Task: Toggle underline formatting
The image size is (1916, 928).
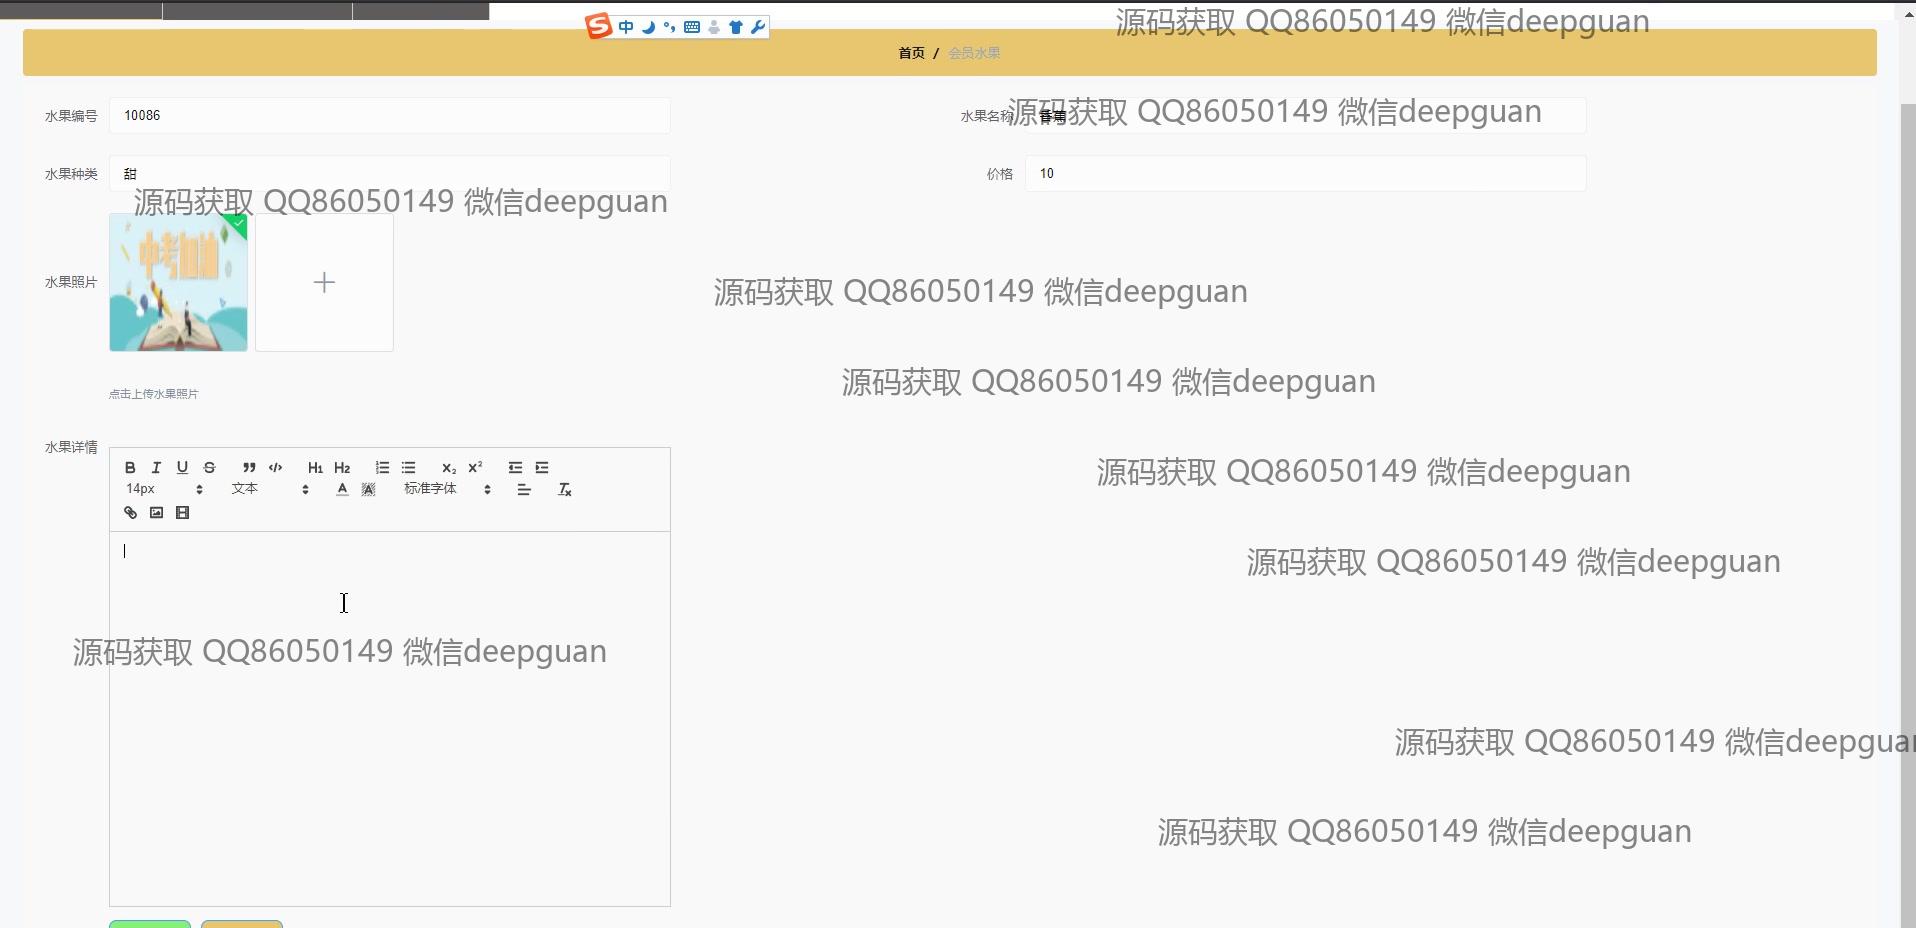Action: pos(182,468)
